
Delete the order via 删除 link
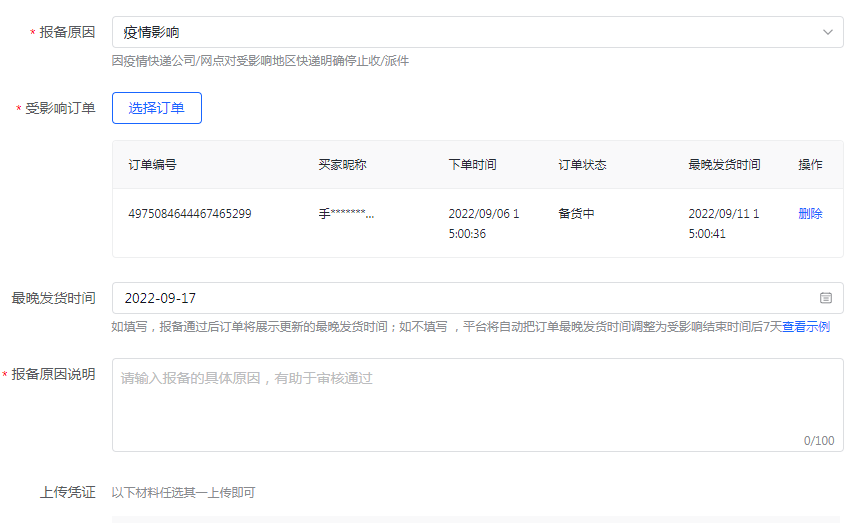810,213
